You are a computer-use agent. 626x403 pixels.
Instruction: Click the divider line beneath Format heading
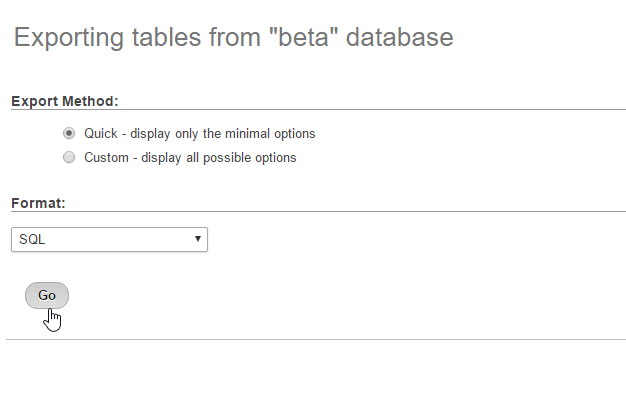318,211
